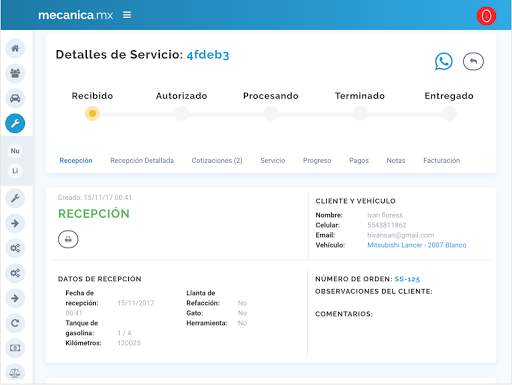
Task: Click the first right-arrow sidebar icon
Action: point(15,223)
